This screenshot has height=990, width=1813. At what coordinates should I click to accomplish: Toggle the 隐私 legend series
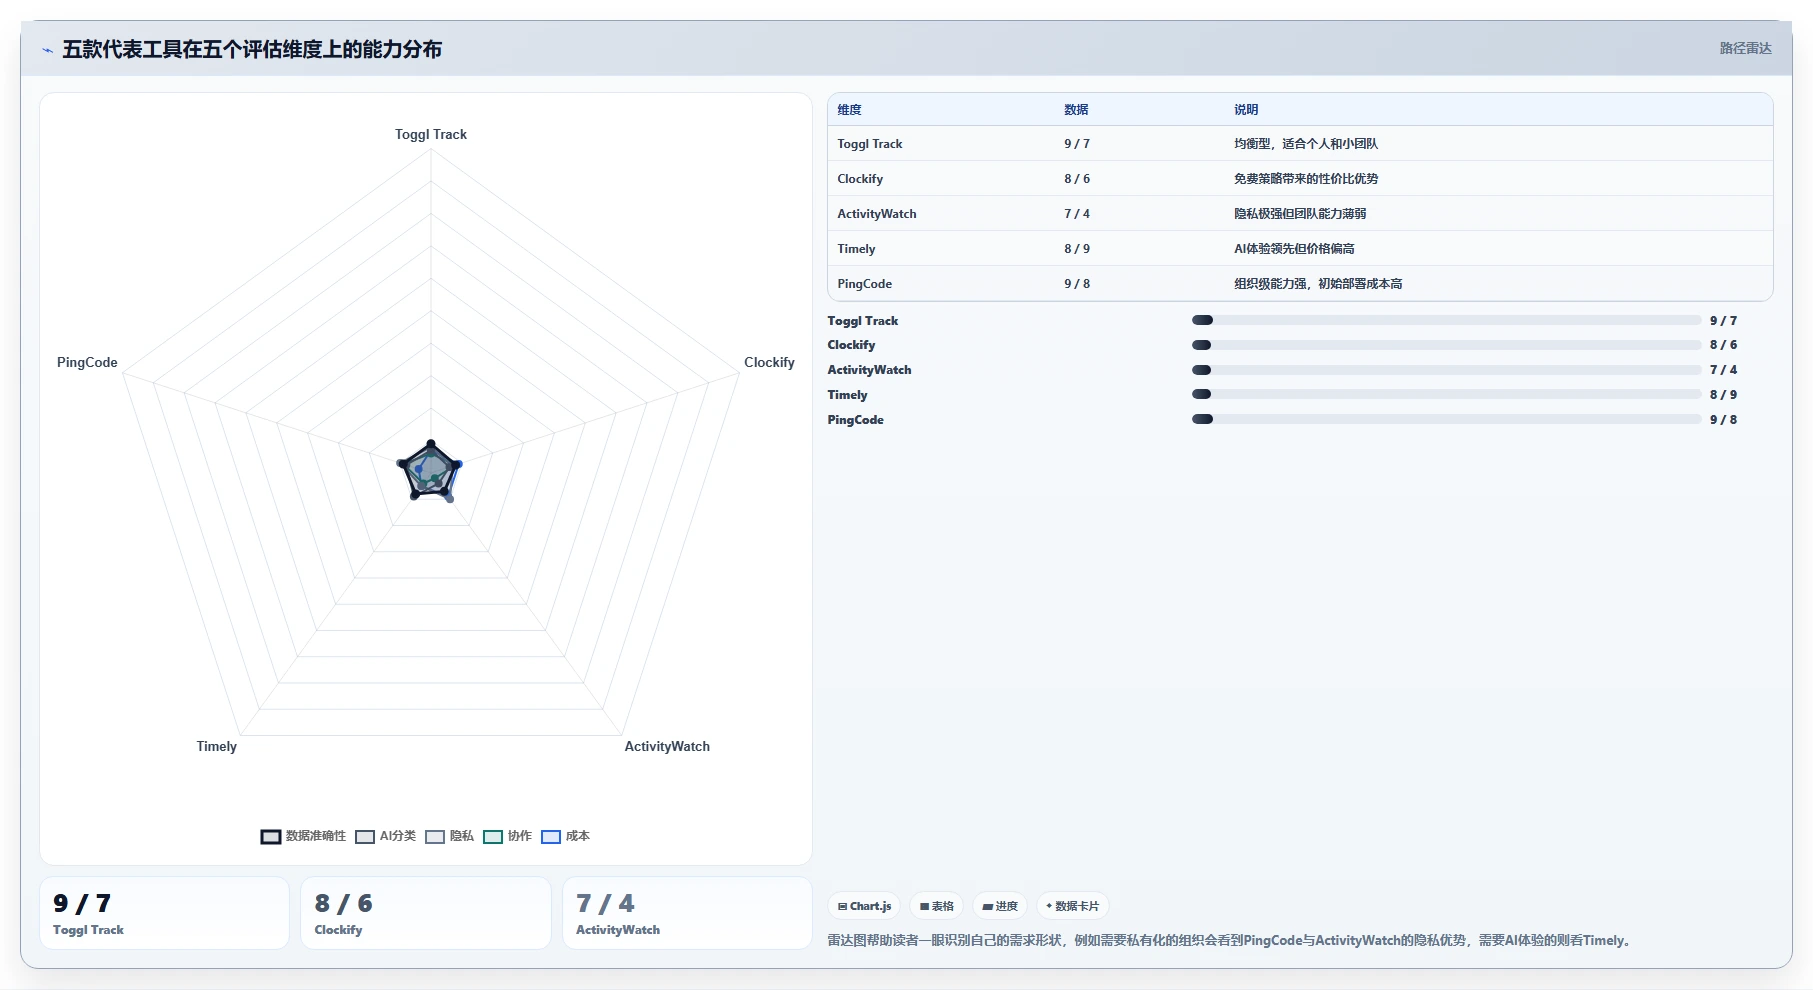point(449,836)
